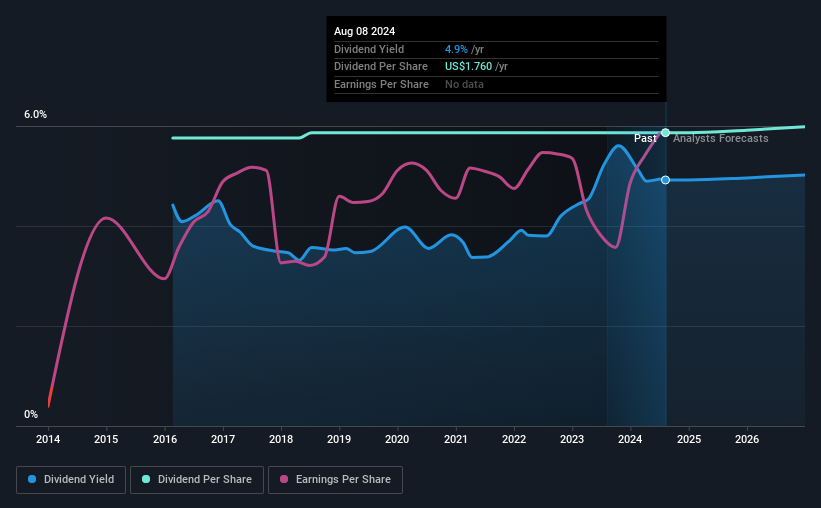Click the Aug 08 2024 tooltip date

[x=364, y=31]
